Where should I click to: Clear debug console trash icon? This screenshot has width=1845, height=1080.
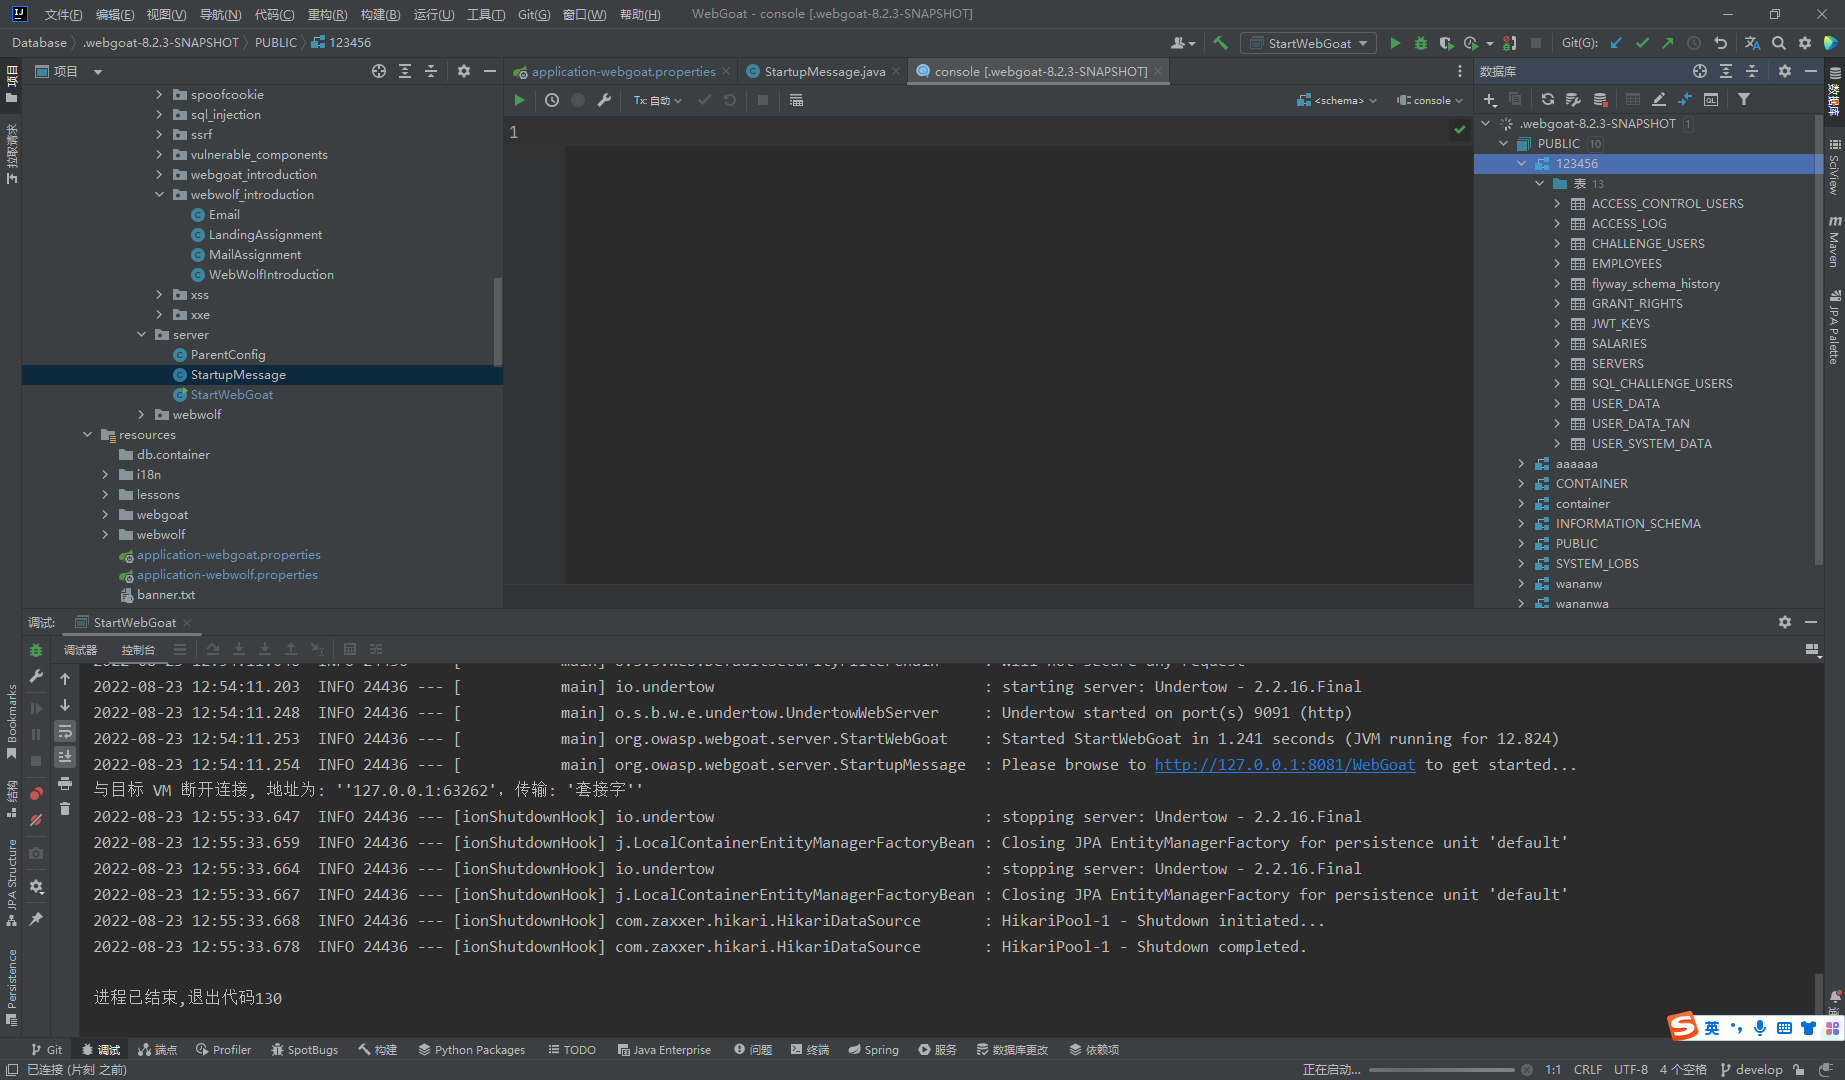pos(65,809)
